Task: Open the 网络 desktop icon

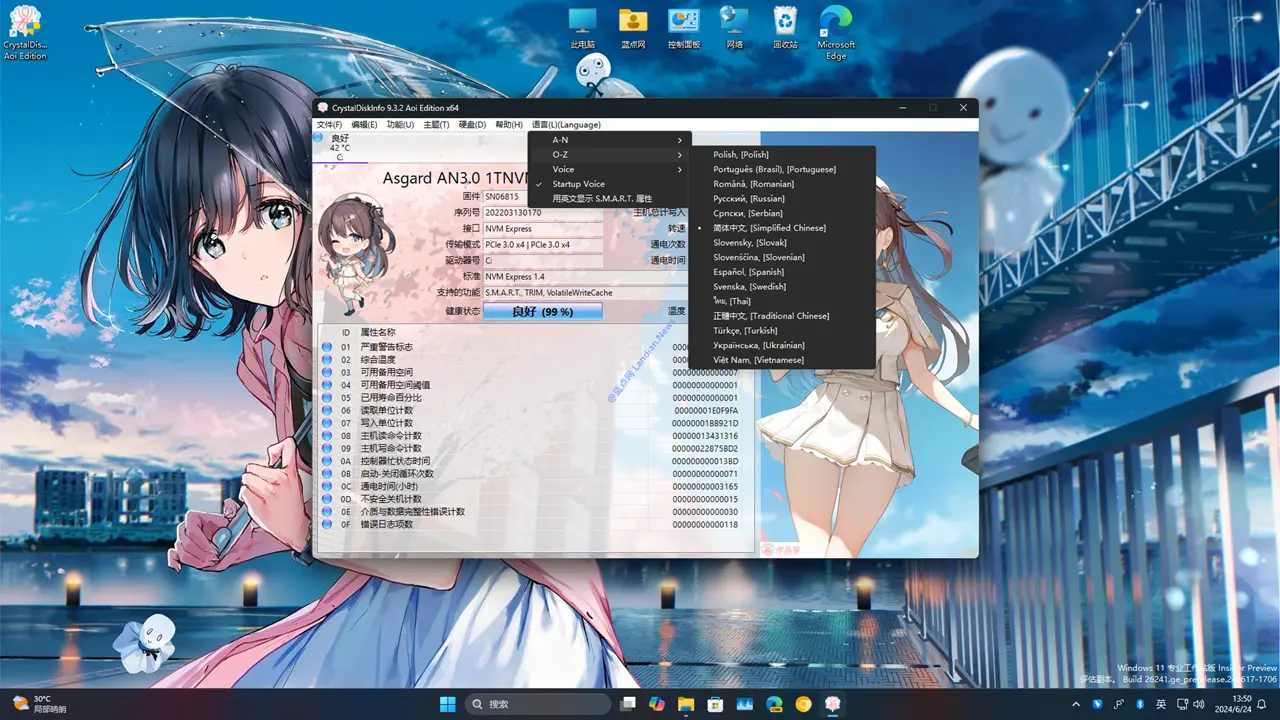Action: tap(735, 28)
